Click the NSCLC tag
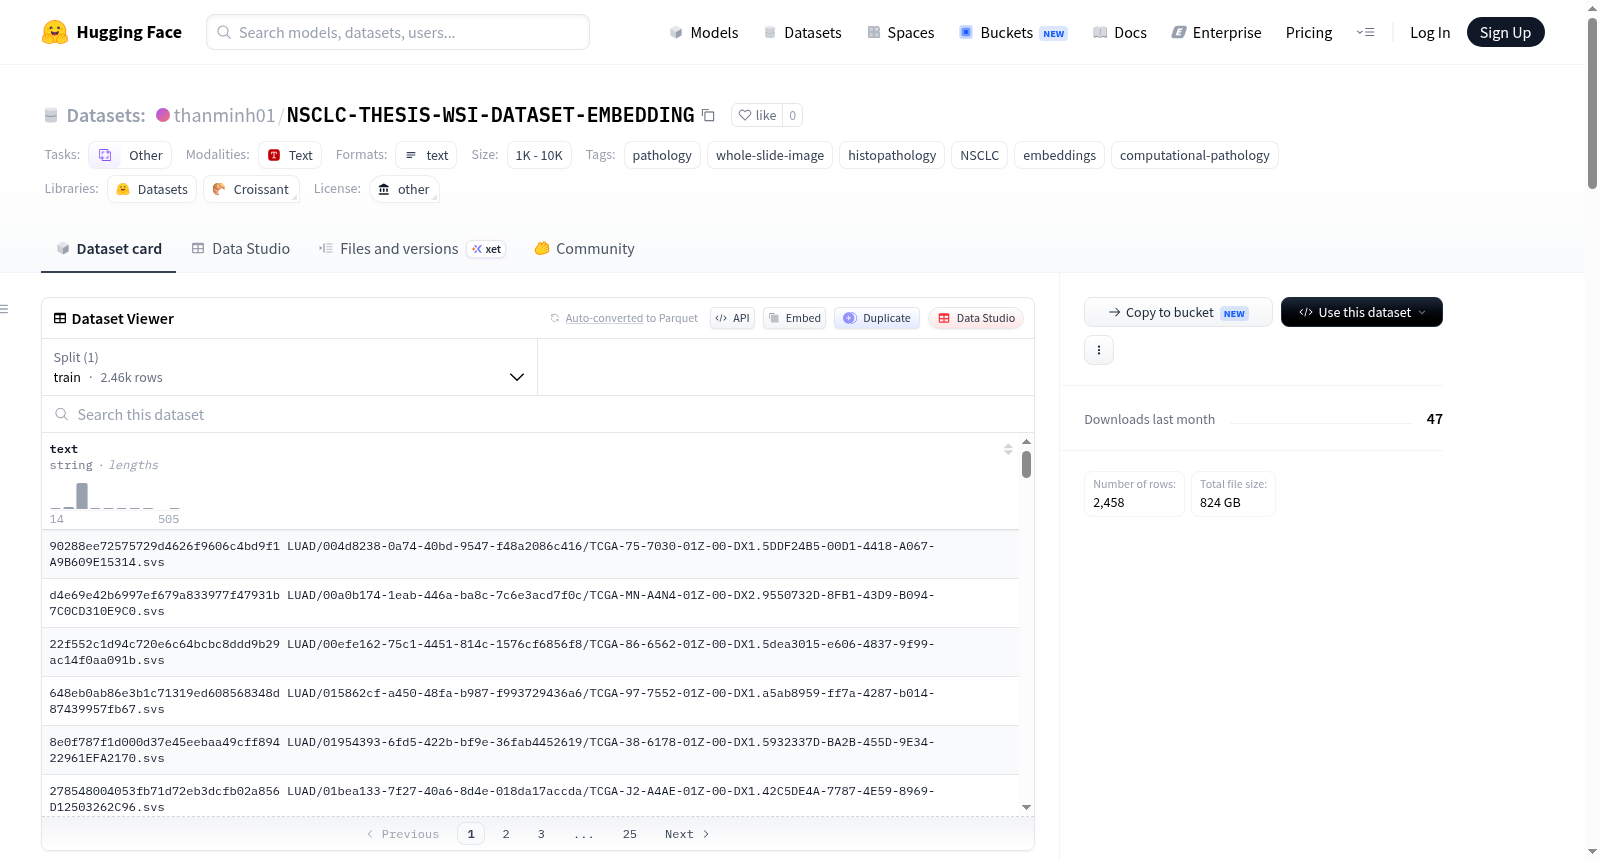 979,155
